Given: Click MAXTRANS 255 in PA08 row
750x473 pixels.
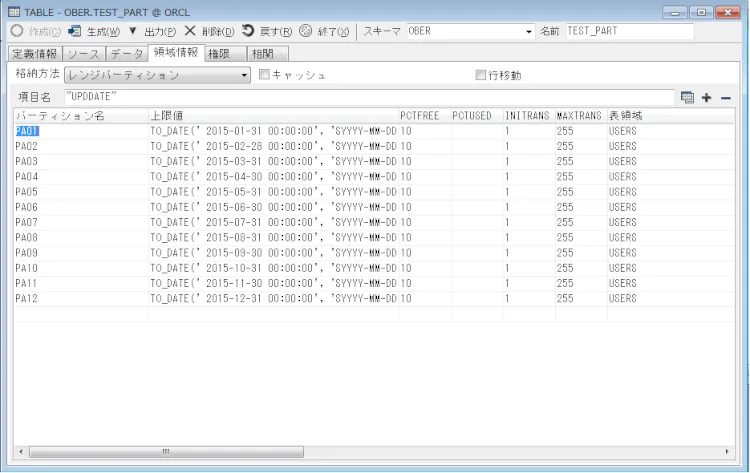Looking at the screenshot, I should tap(565, 238).
